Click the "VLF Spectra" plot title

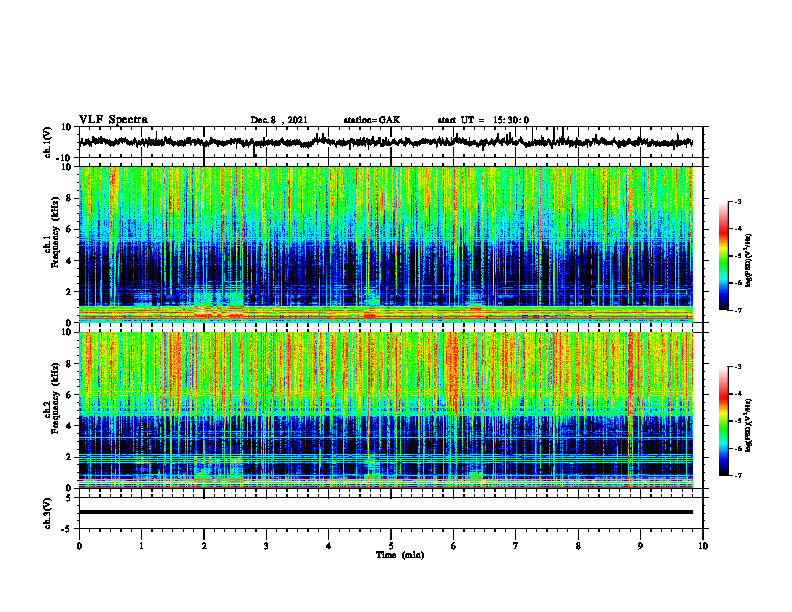(113, 120)
